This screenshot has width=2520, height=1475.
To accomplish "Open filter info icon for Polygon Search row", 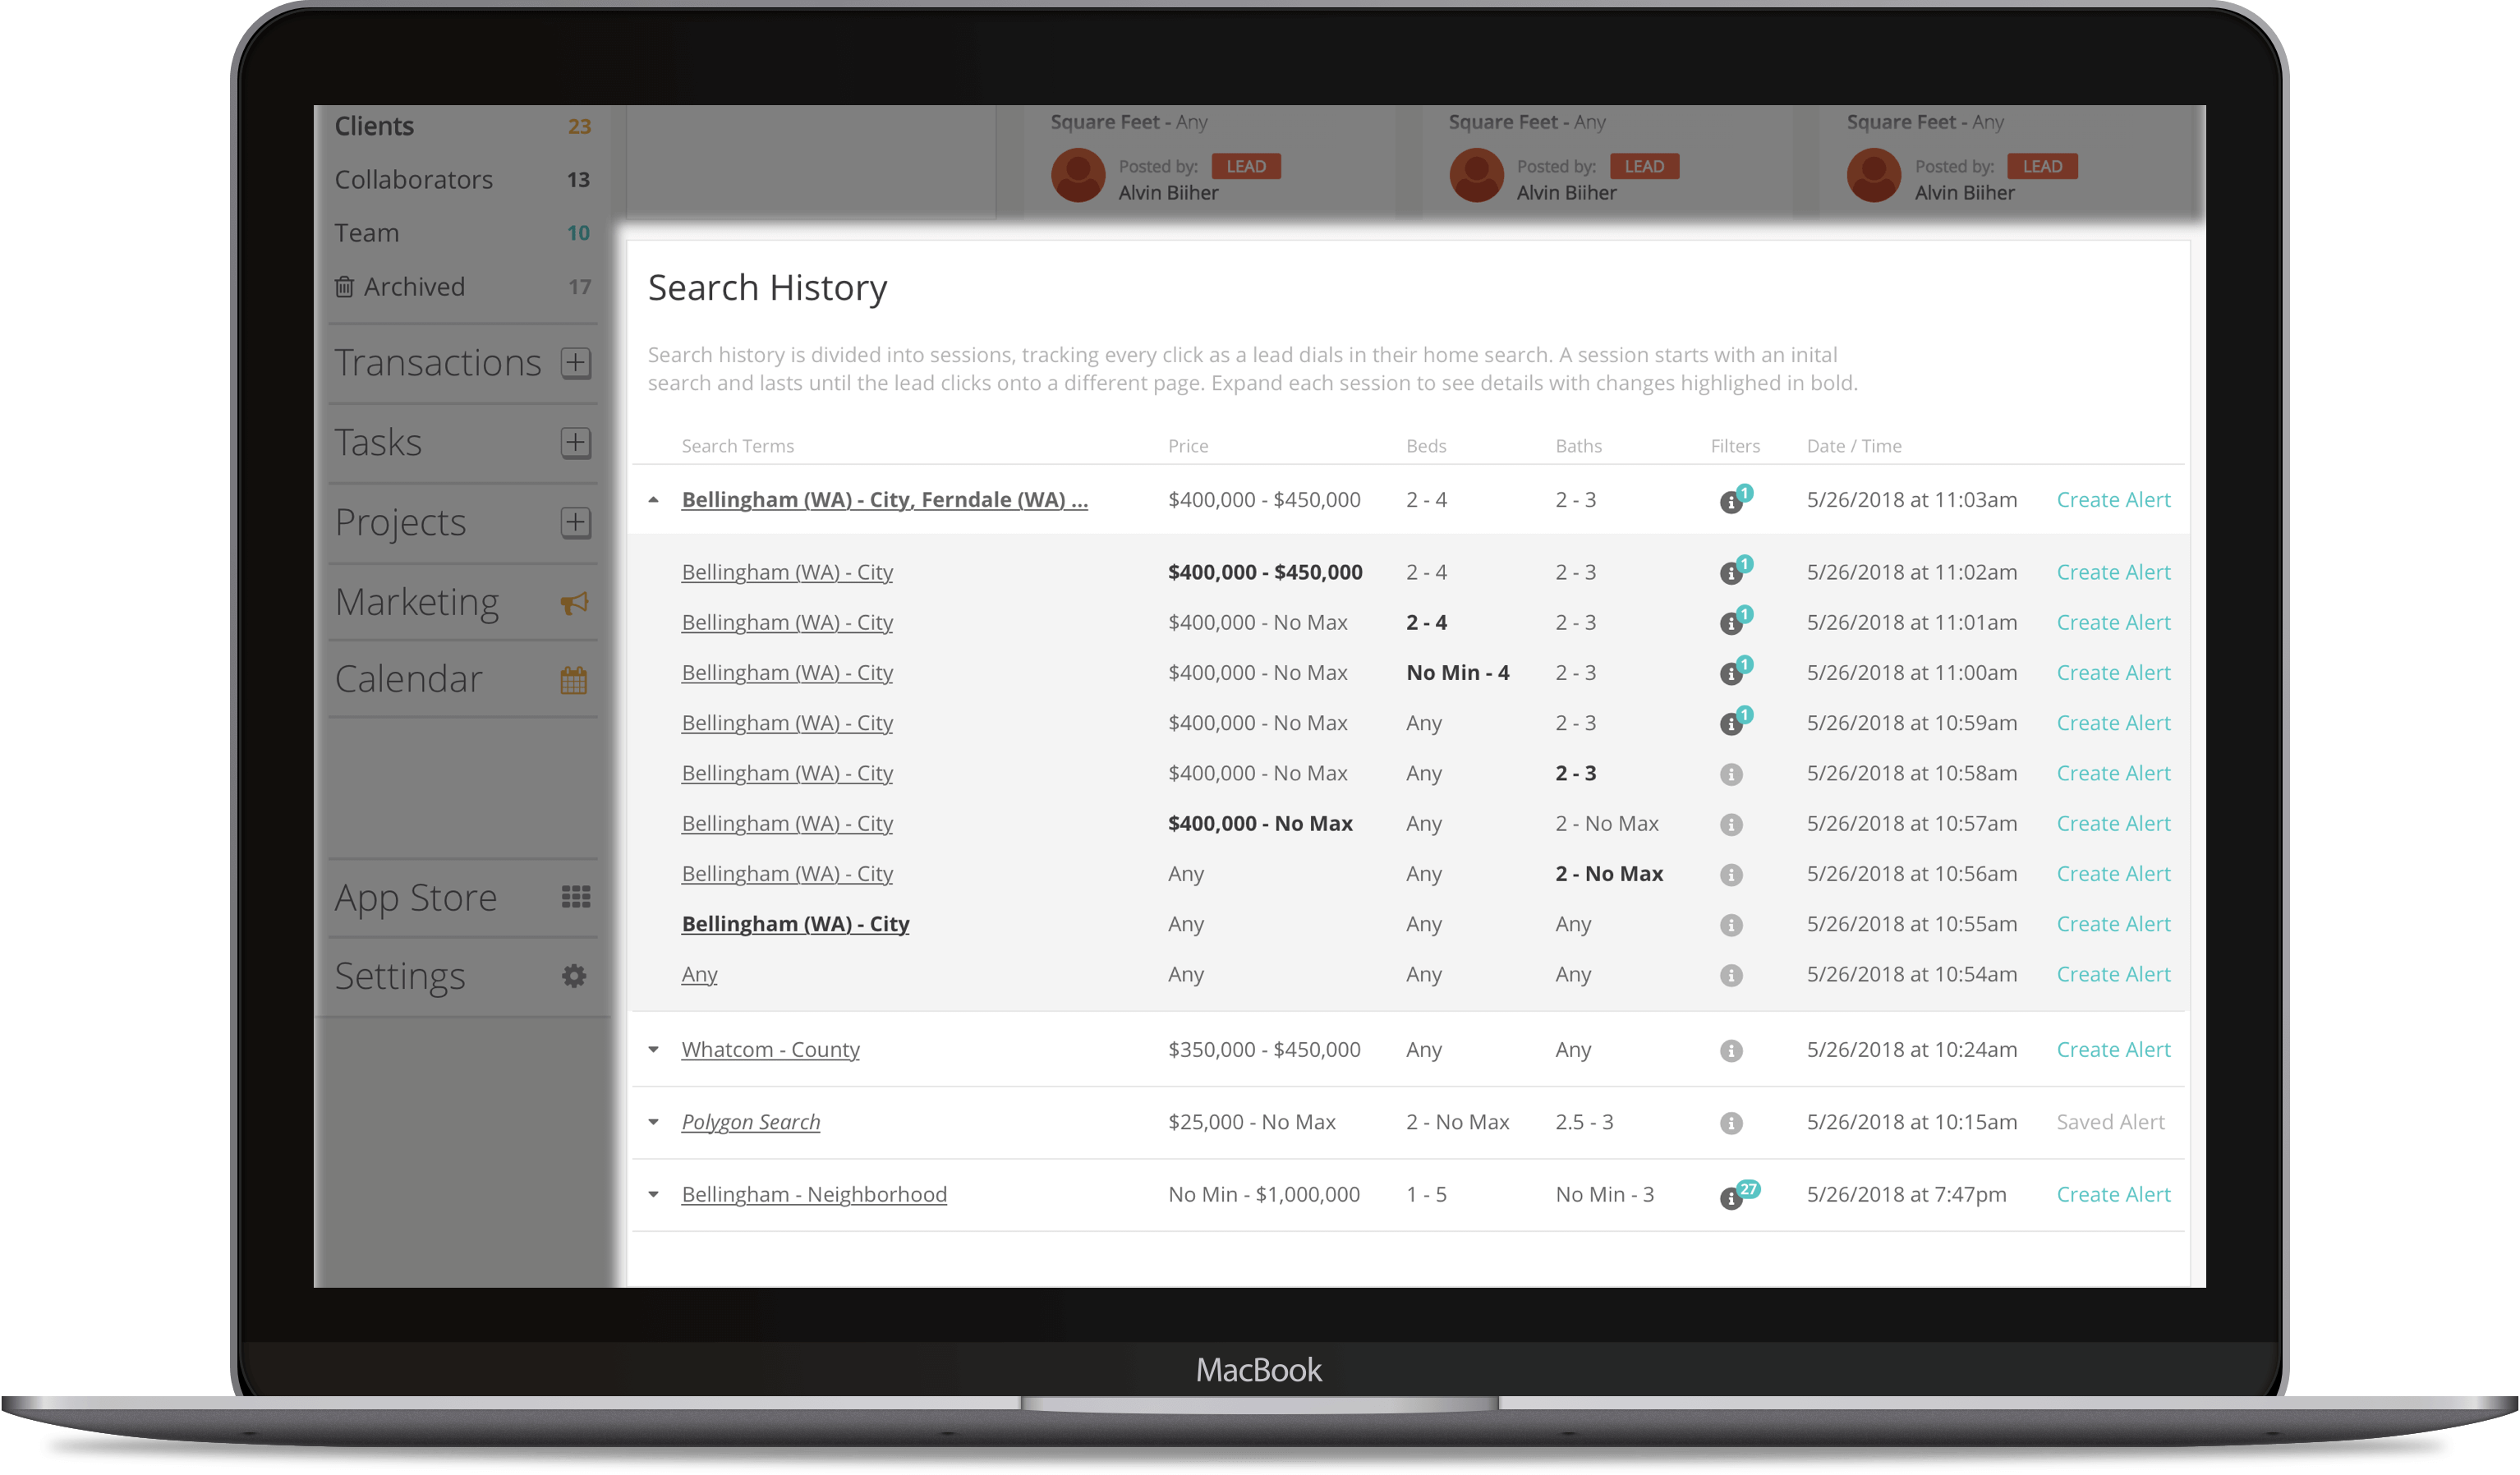I will [1731, 1123].
